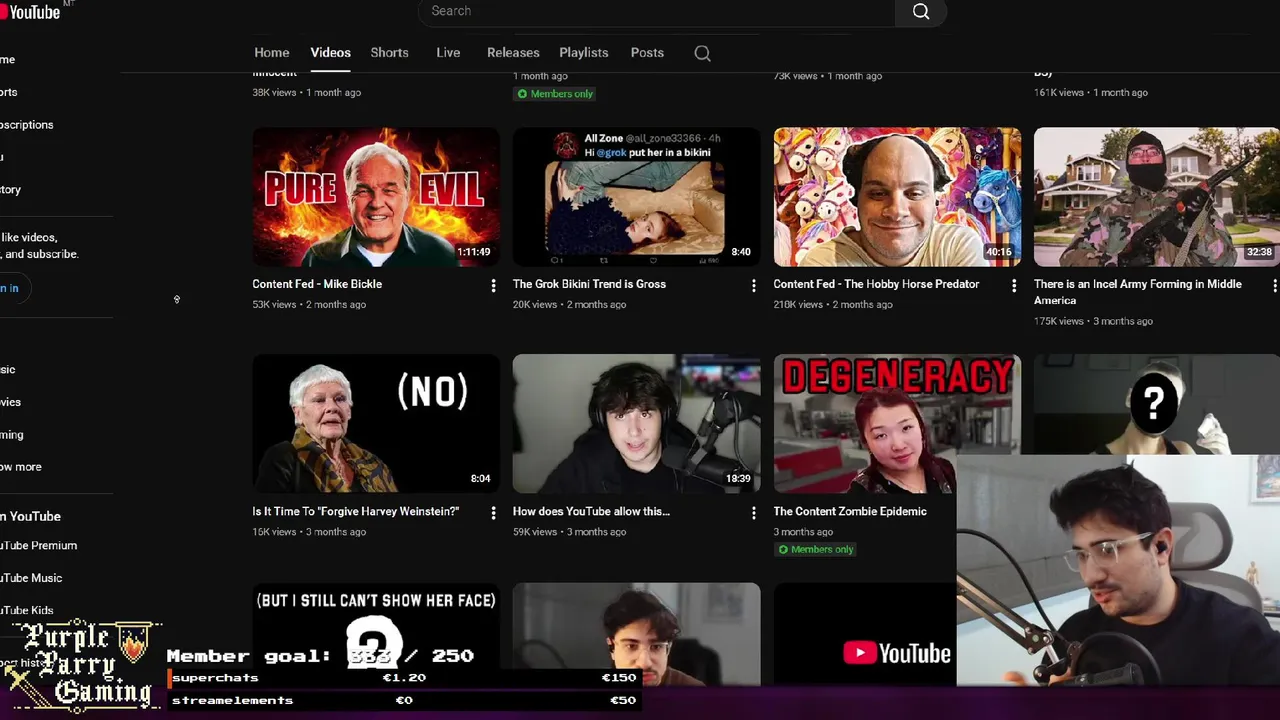Open the Shorts tab
The height and width of the screenshot is (720, 1280).
[x=389, y=53]
